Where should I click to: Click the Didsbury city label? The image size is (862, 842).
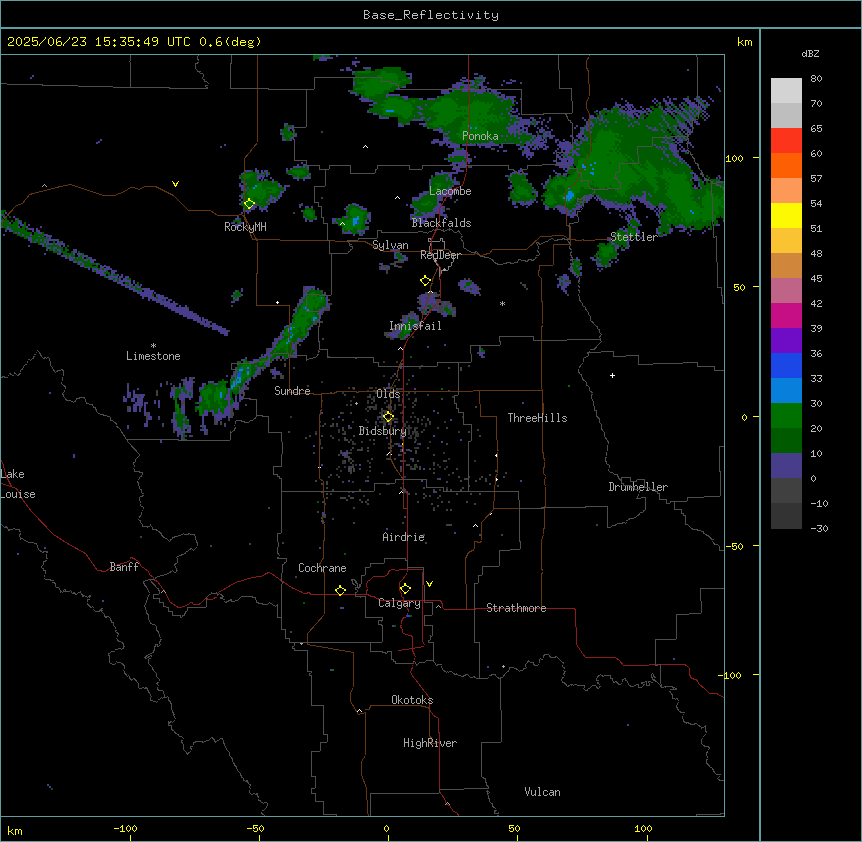pos(383,431)
